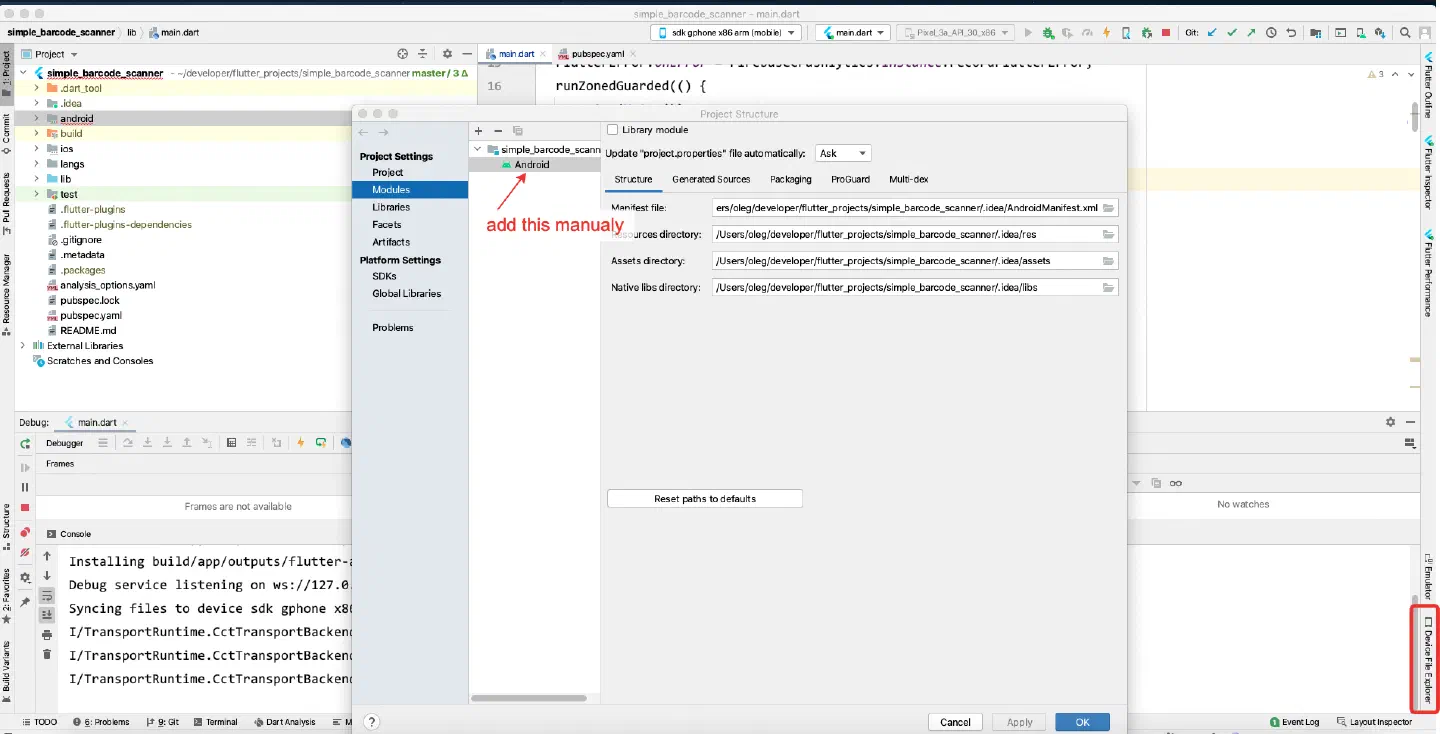This screenshot has width=1440, height=734.
Task: Browse for the Native libs directory folder icon
Action: [x=1108, y=287]
